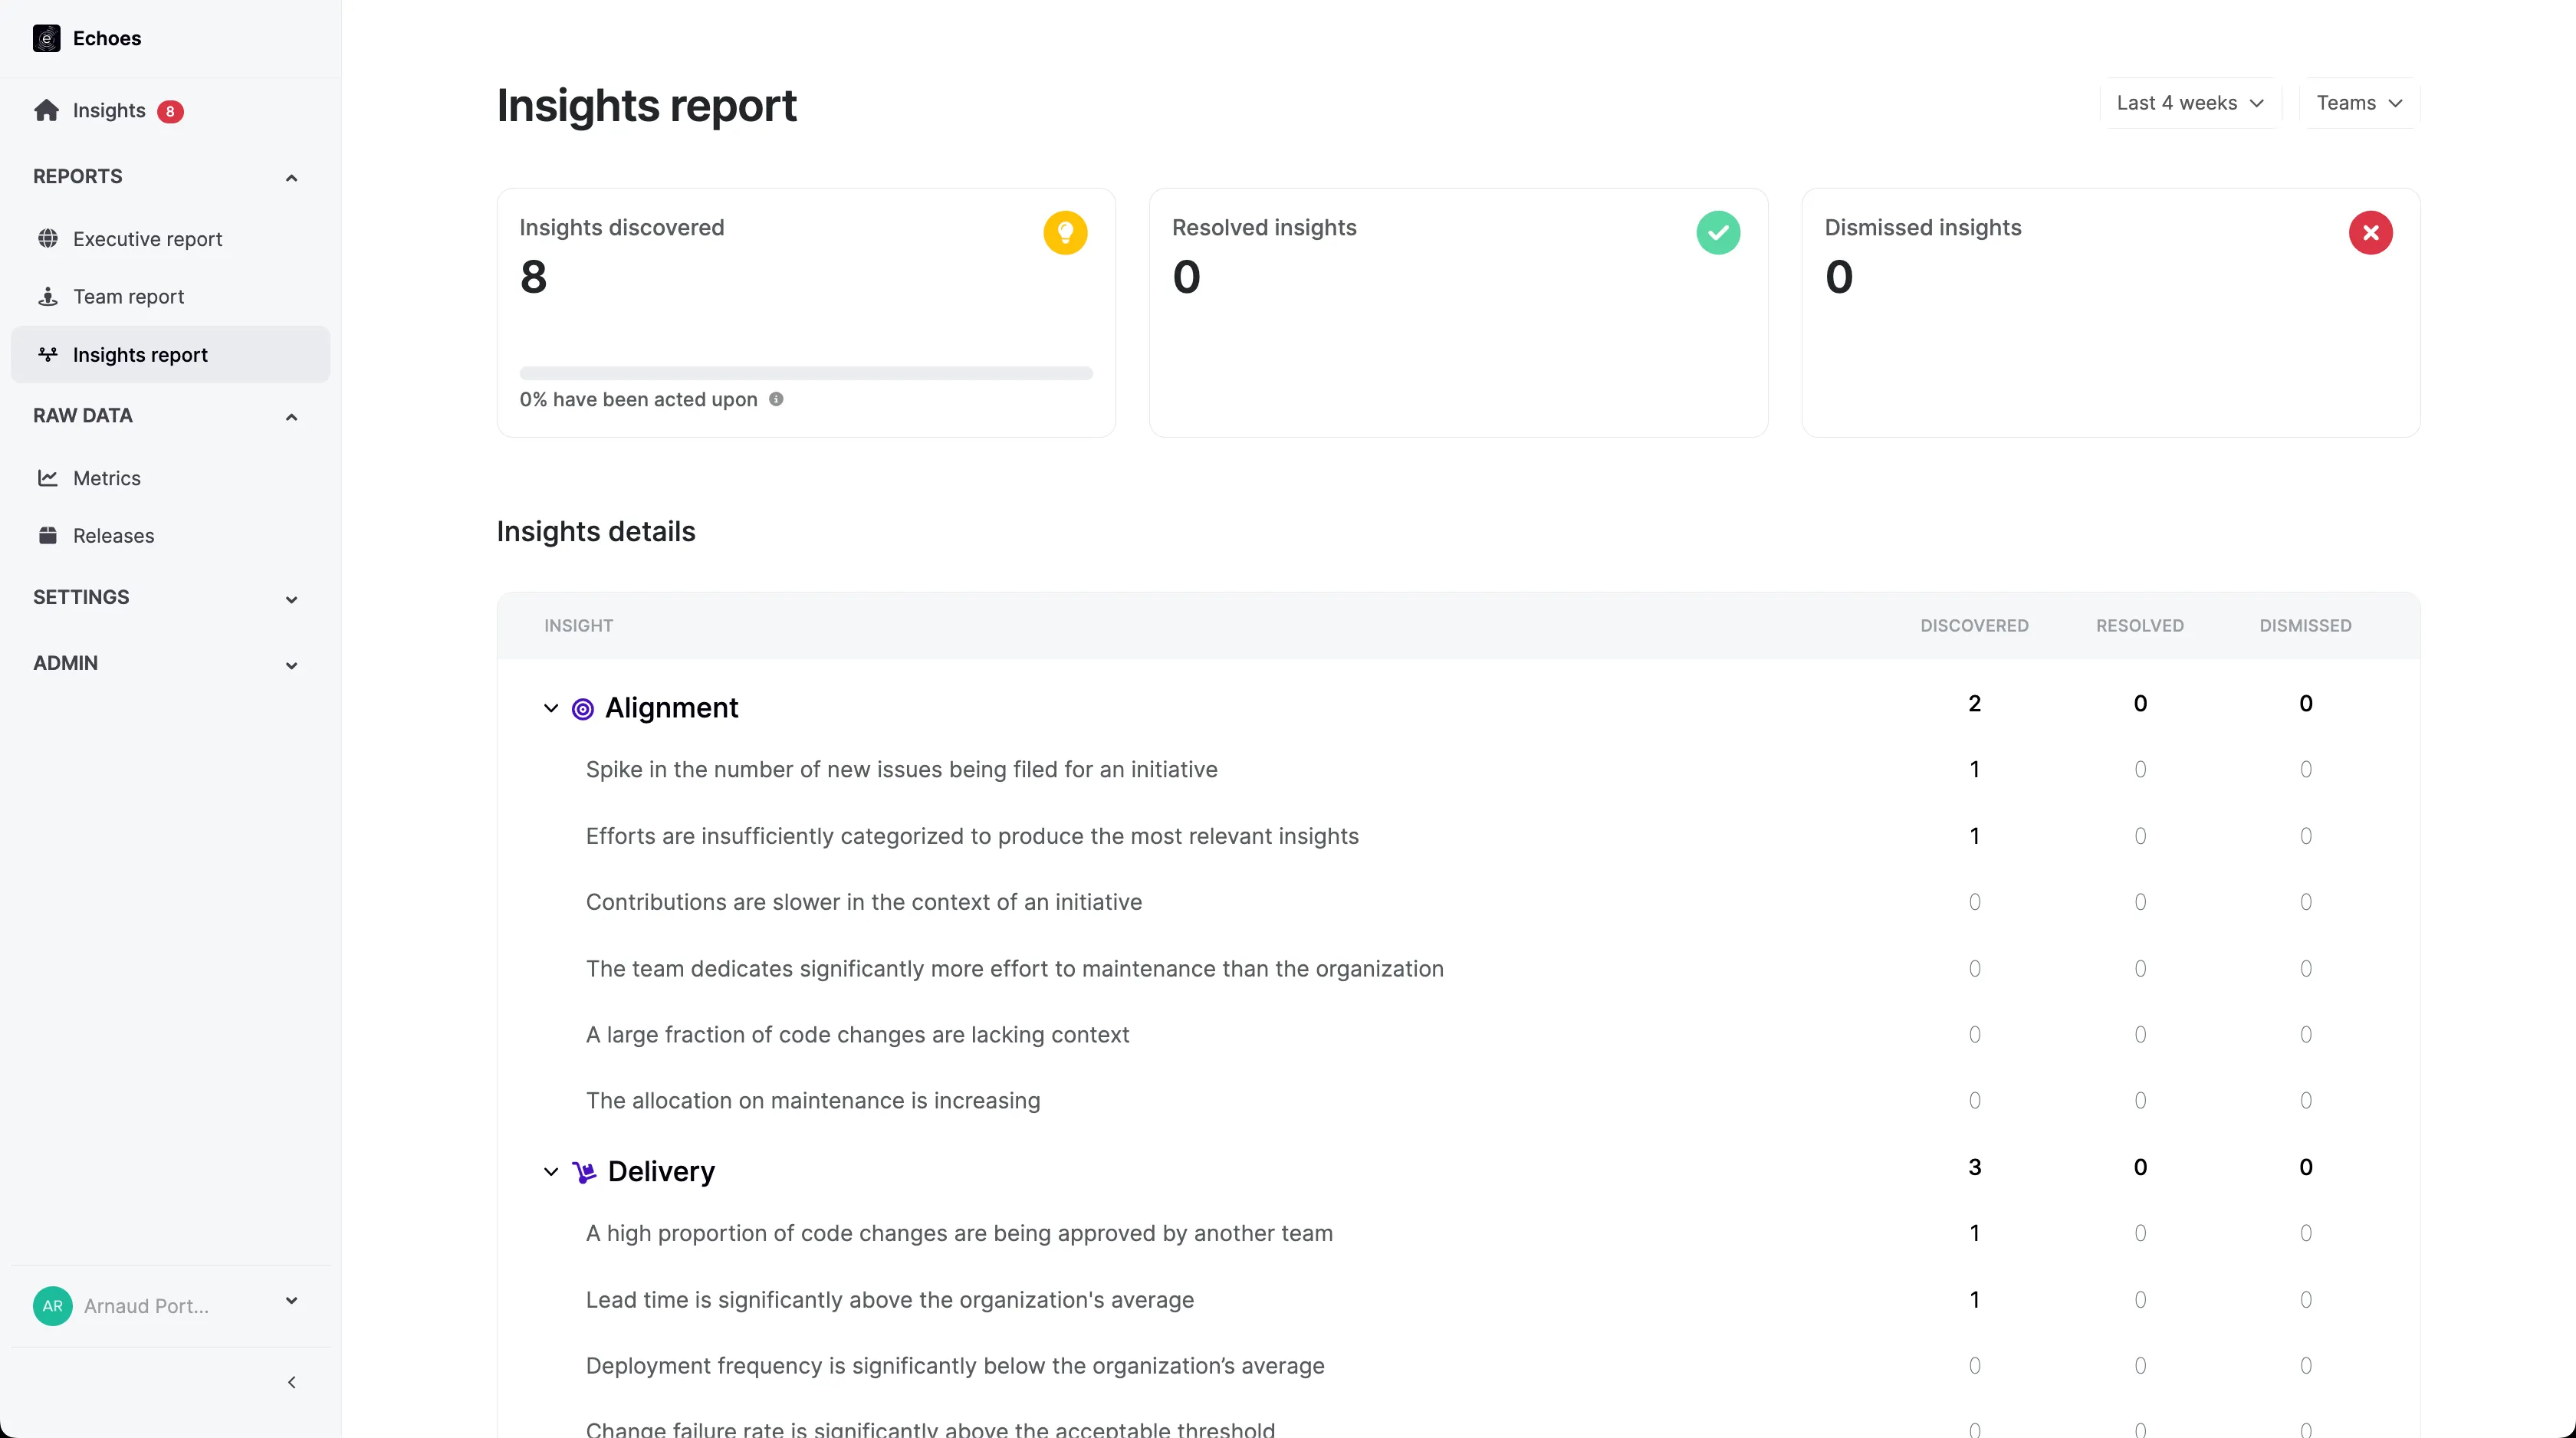This screenshot has width=2576, height=1438.
Task: Click the Metrics chart icon
Action: tap(47, 477)
